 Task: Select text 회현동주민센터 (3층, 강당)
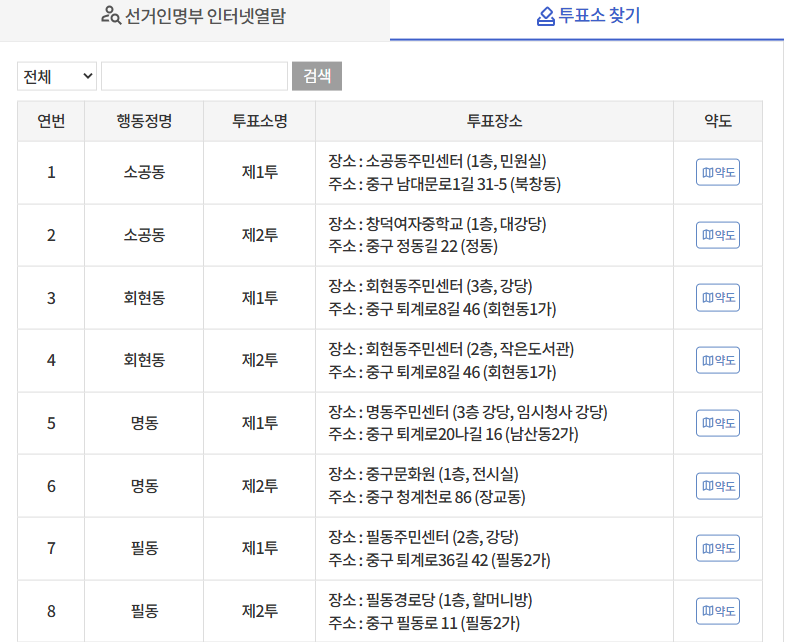point(449,286)
